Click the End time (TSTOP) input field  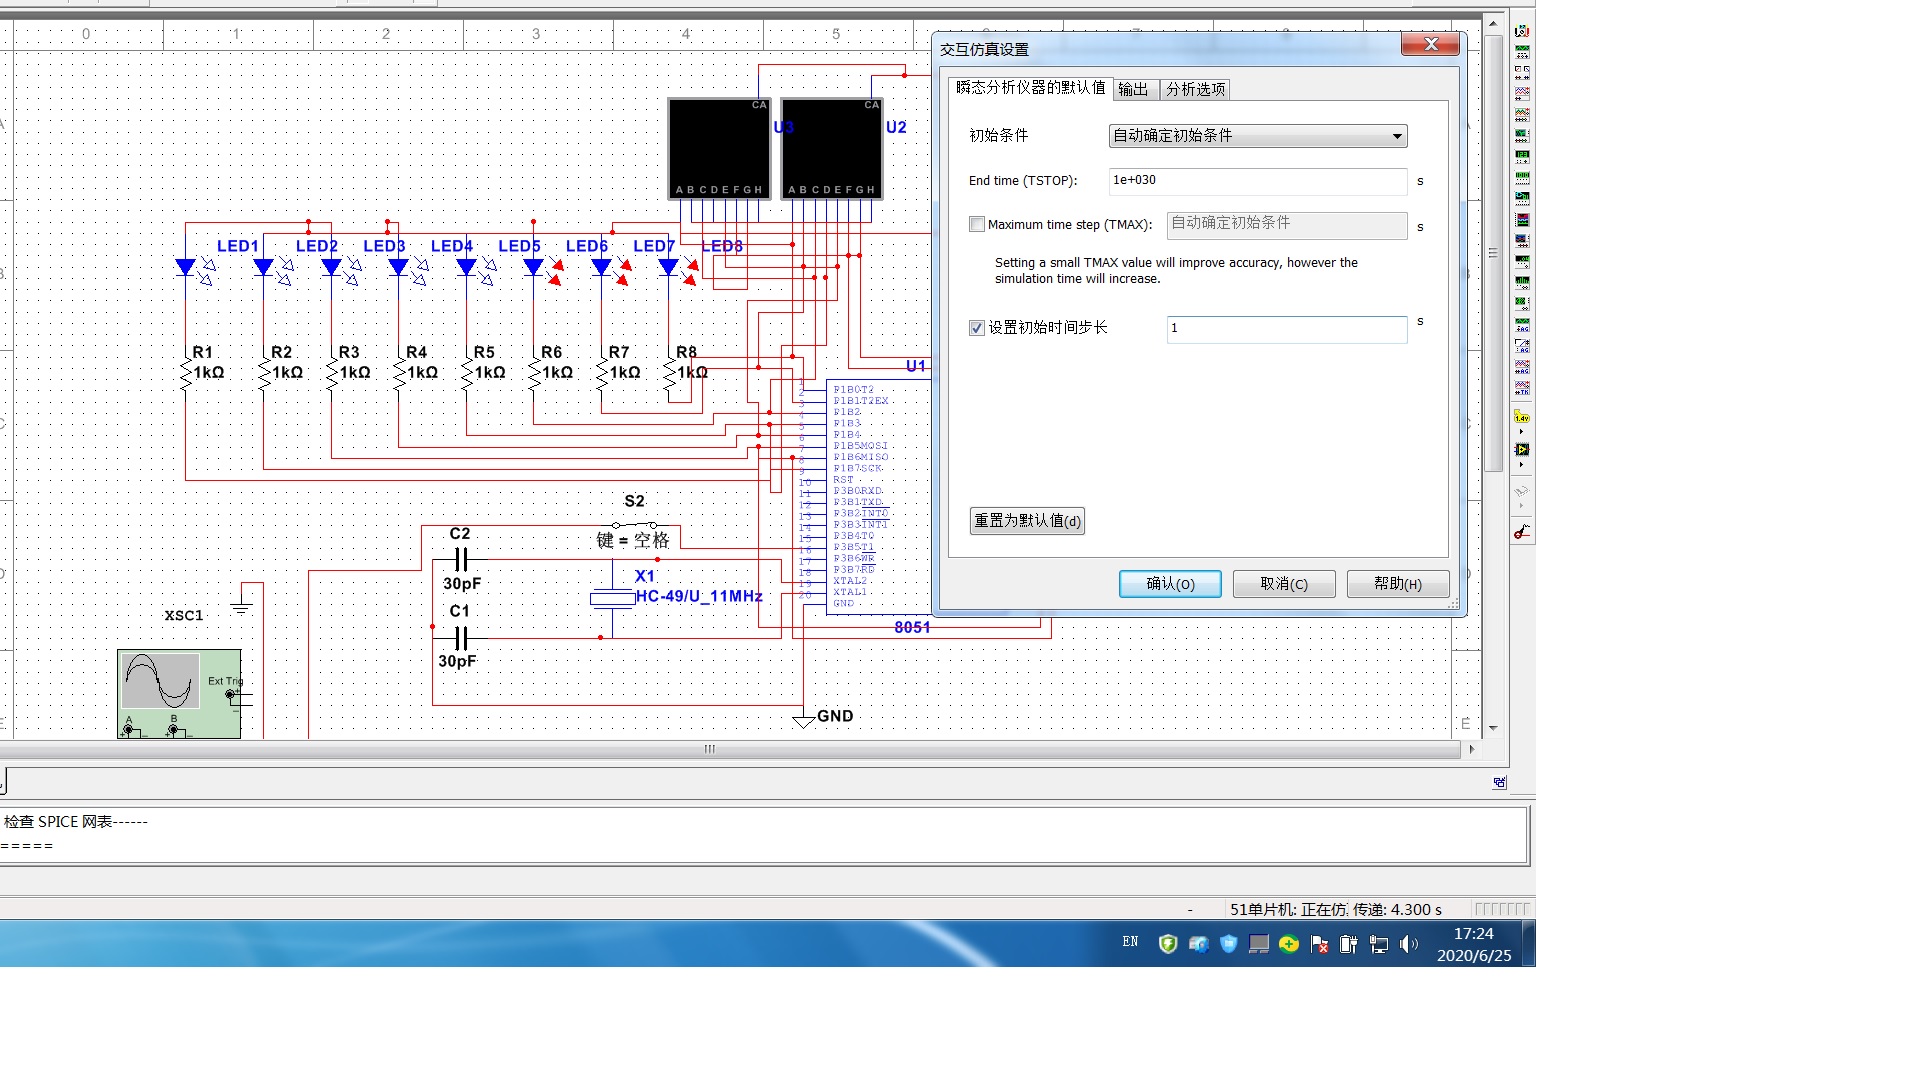point(1257,181)
